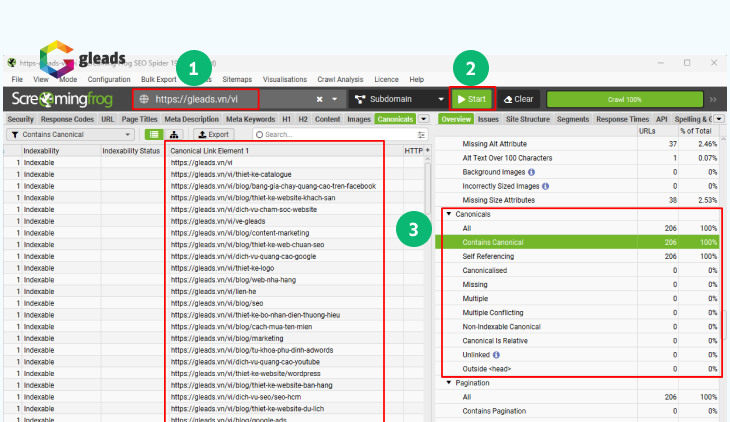This screenshot has width=730, height=422.
Task: Click the Background Images info icon
Action: (531, 172)
